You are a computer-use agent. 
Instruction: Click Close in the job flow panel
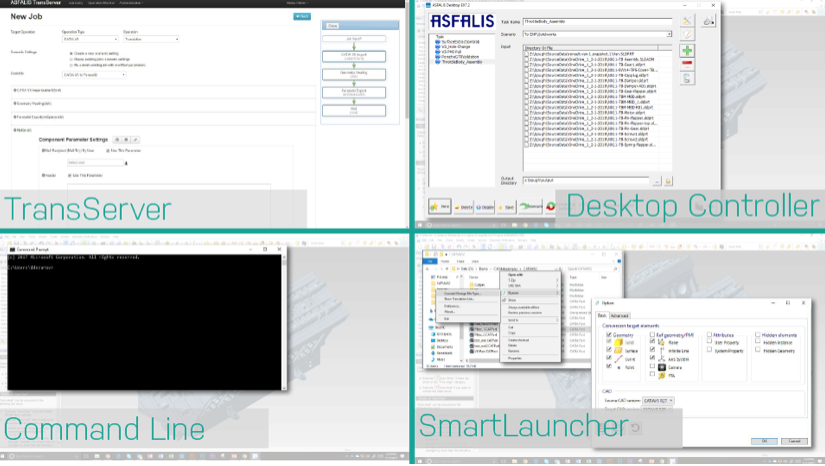pos(332,26)
